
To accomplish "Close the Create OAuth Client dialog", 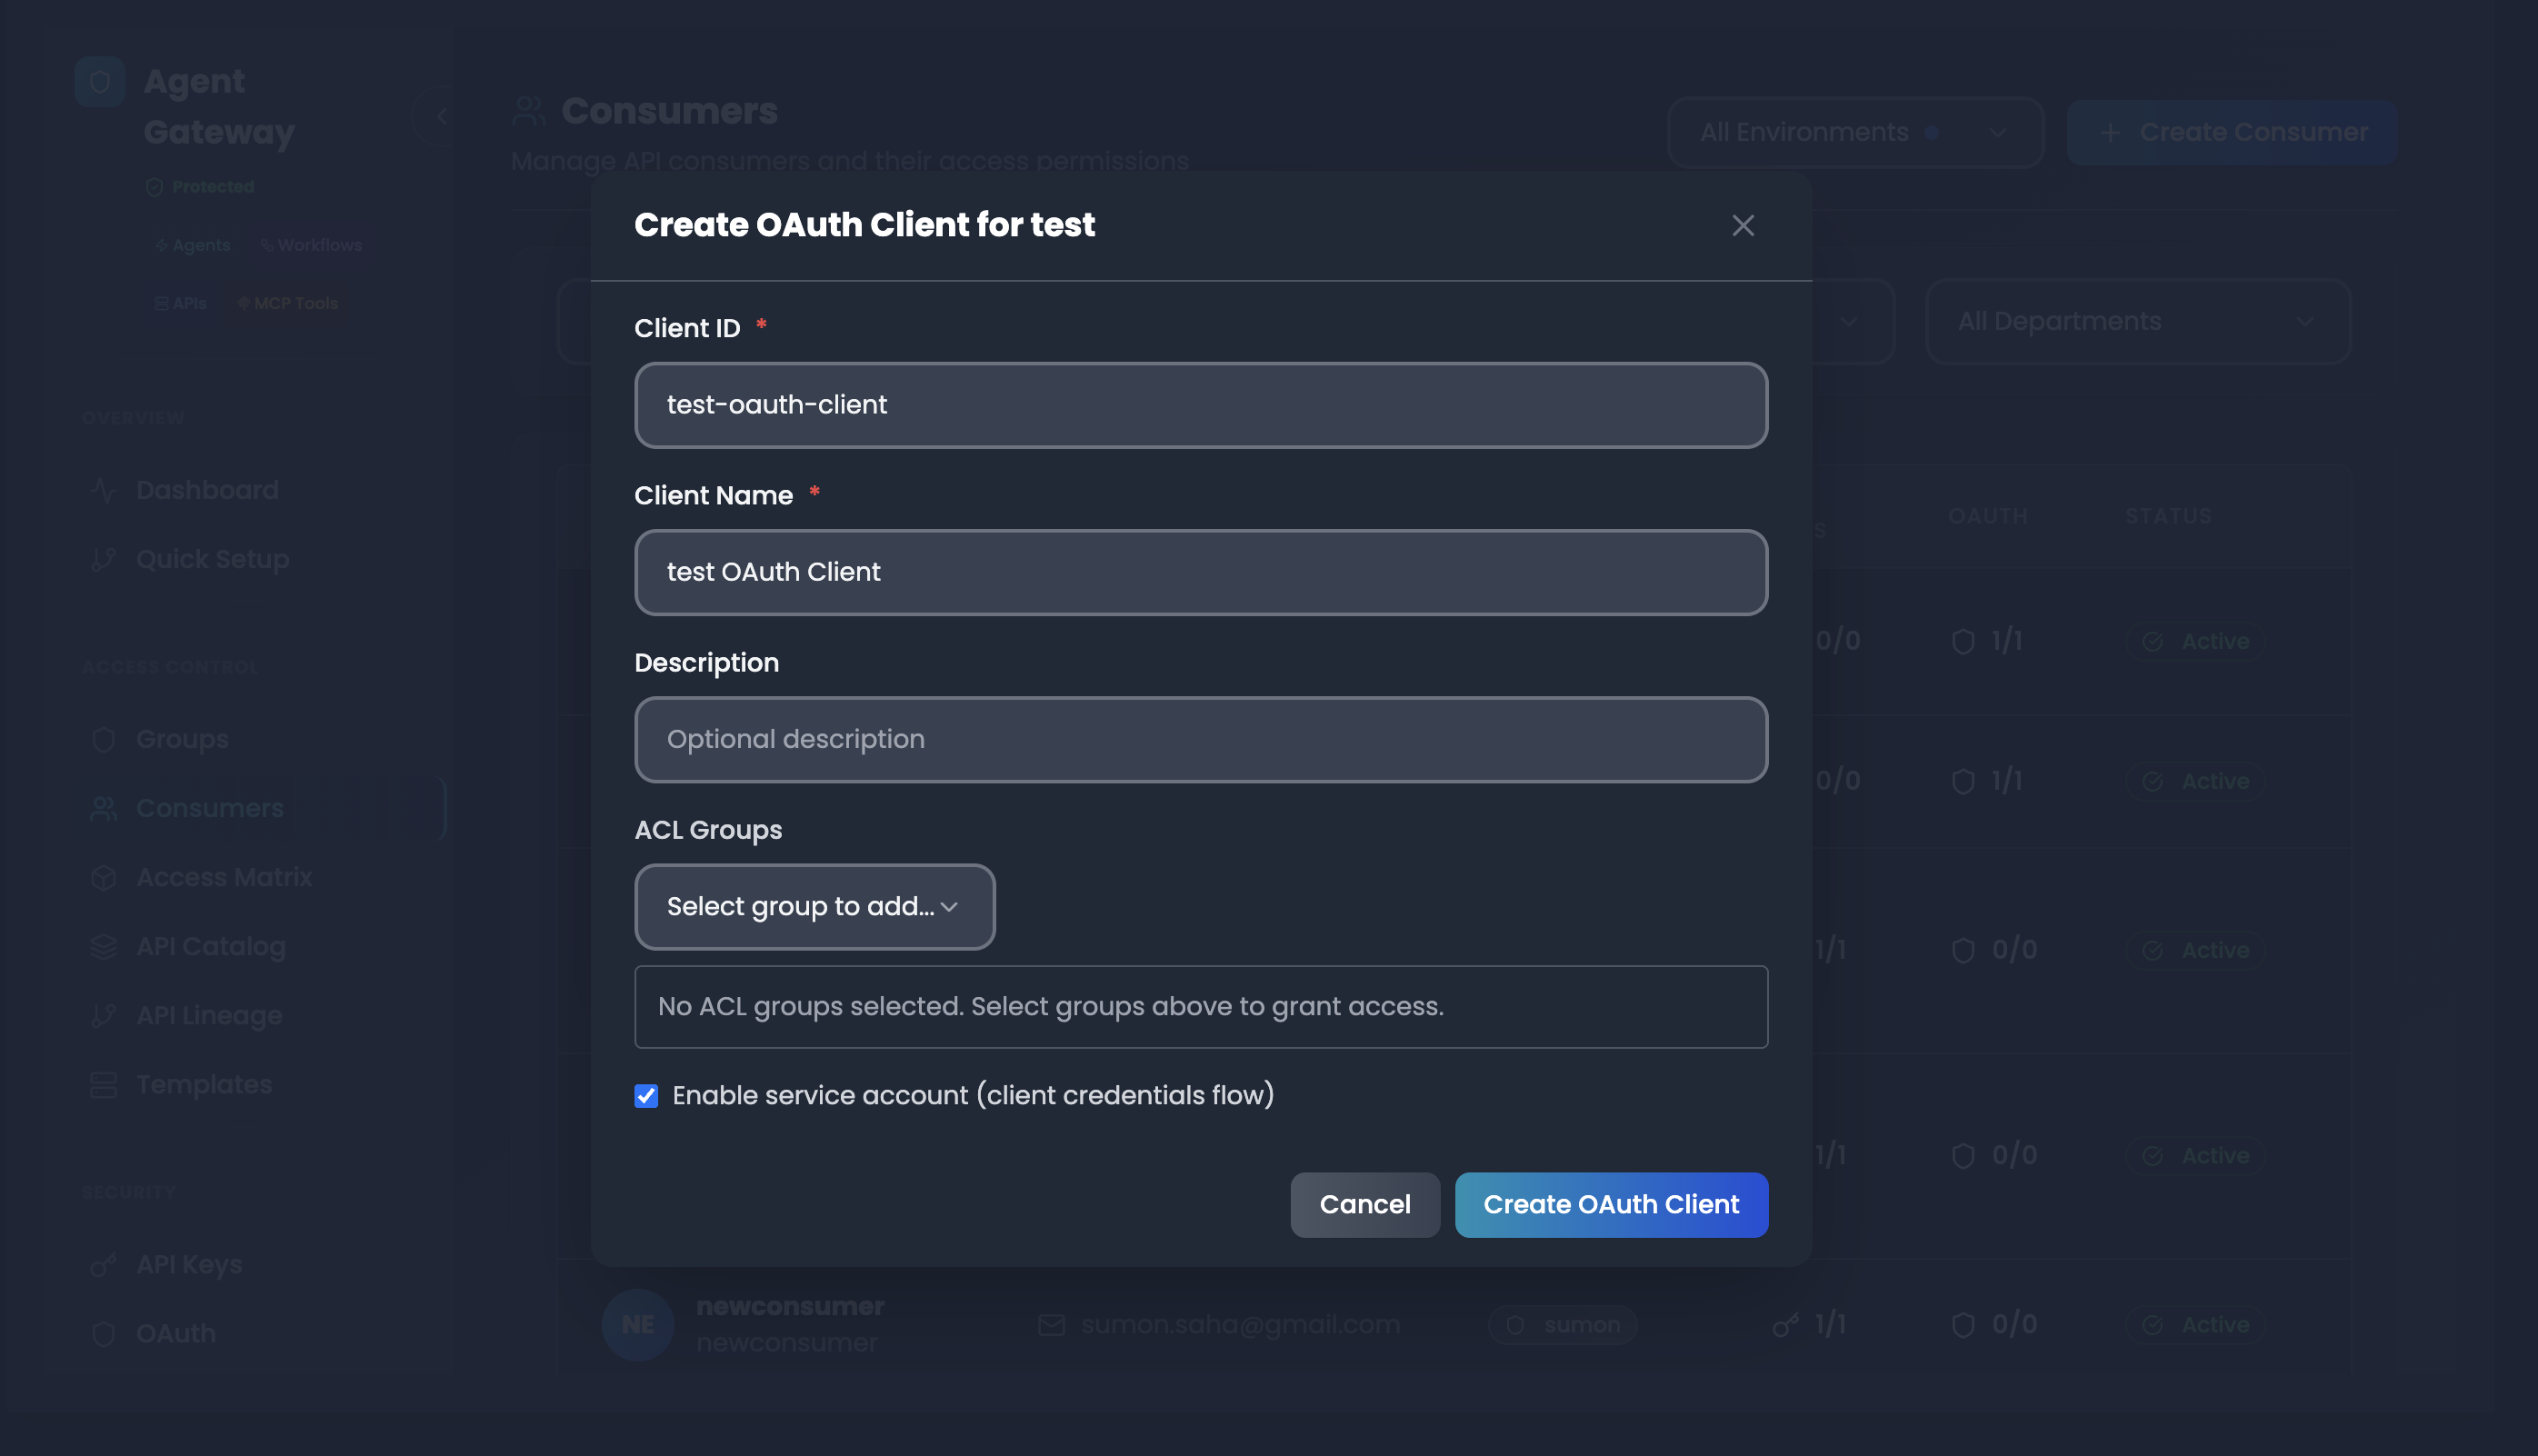I will tap(1742, 226).
